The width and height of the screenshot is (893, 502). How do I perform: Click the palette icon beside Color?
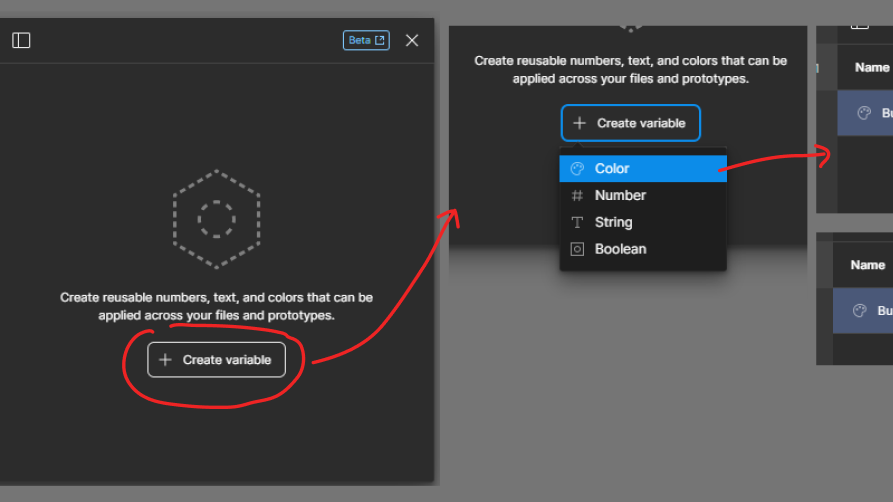pyautogui.click(x=577, y=169)
